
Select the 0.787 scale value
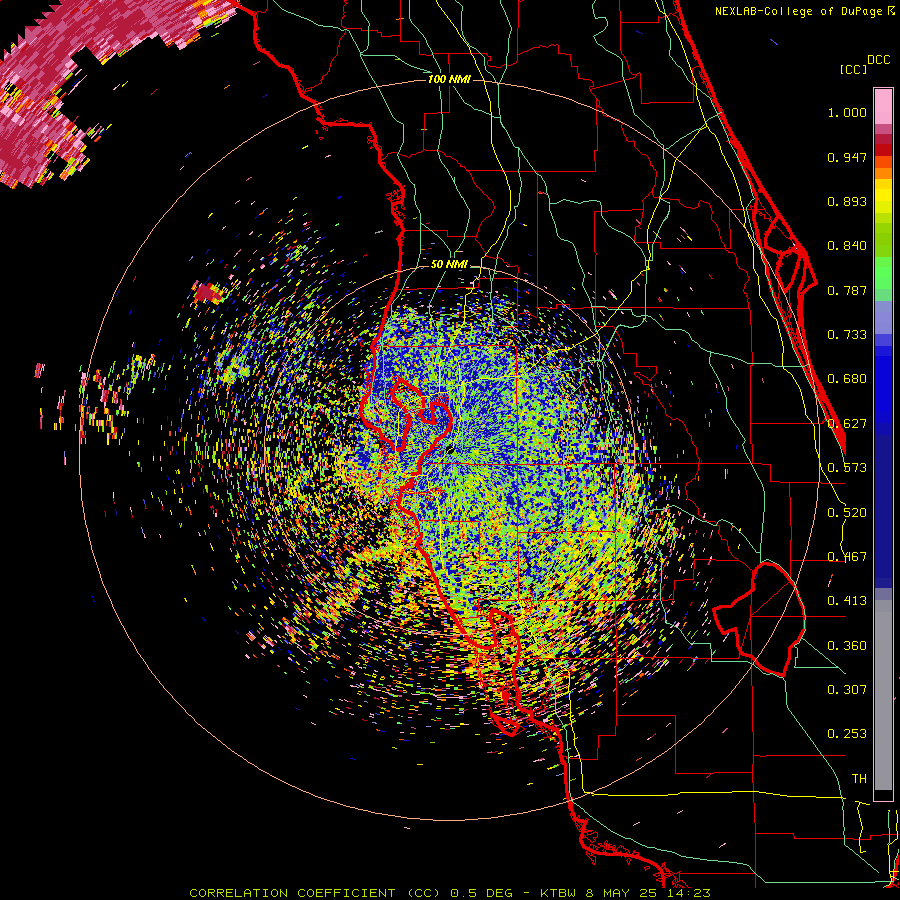point(847,290)
